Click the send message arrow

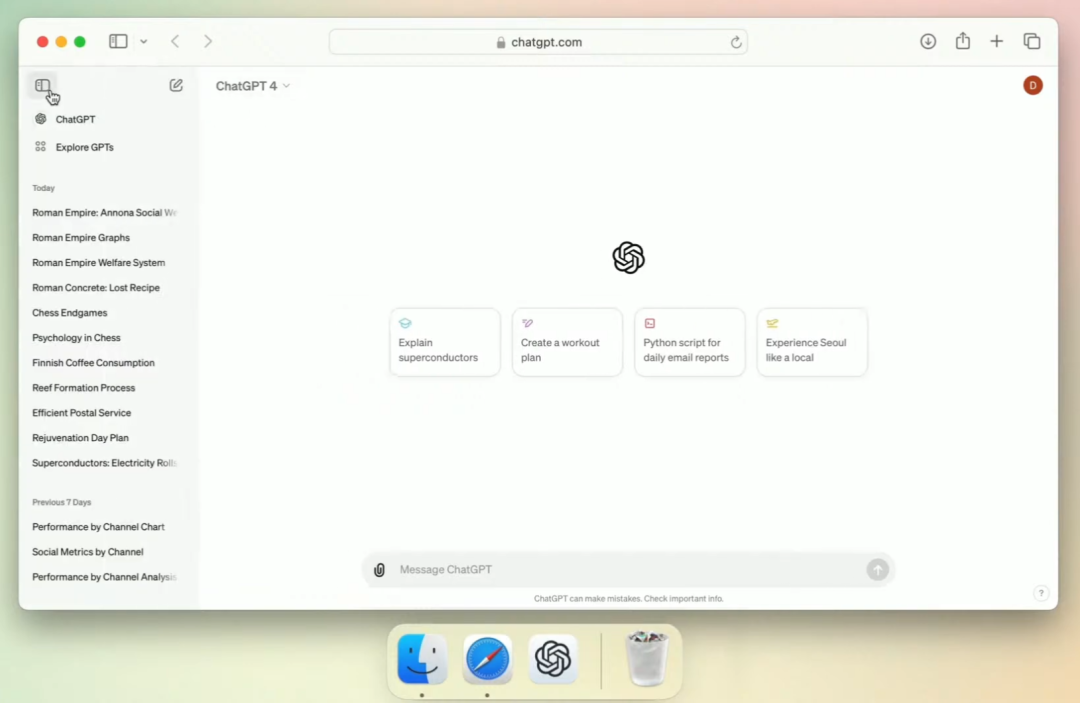877,569
